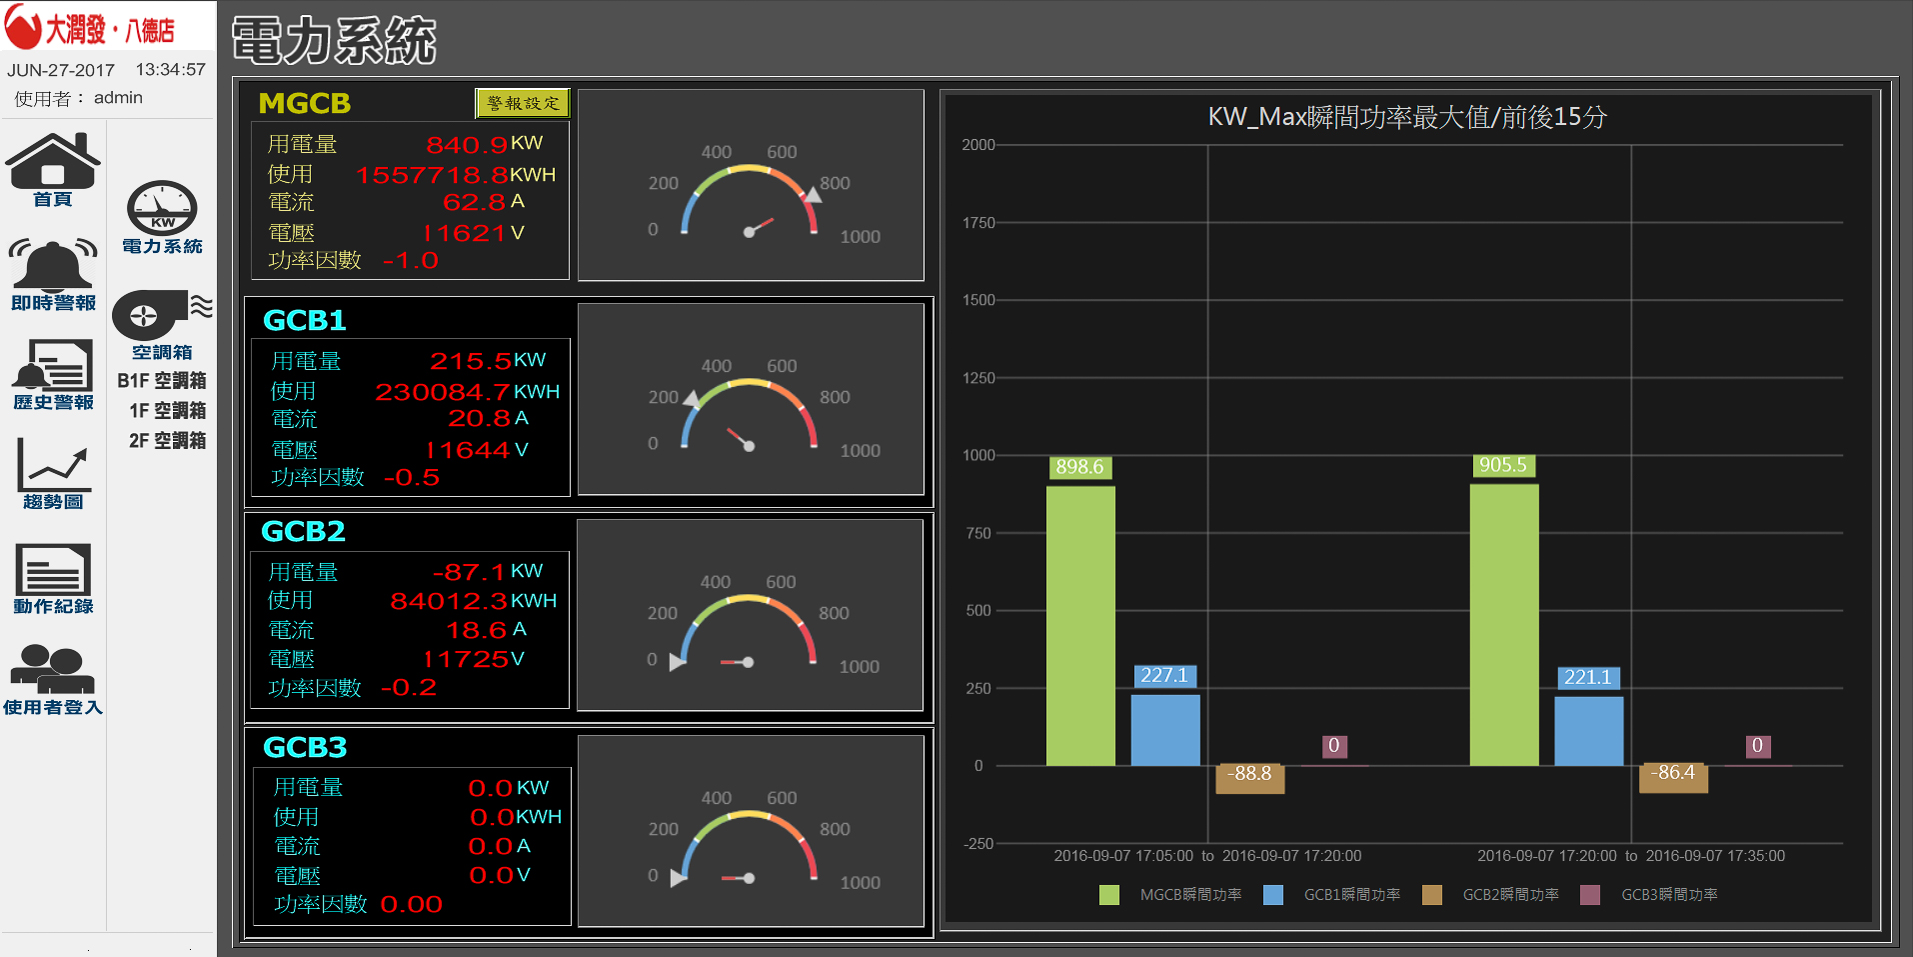Toggle GCB1瞬間功率 legend blue swatch

coord(1273,895)
